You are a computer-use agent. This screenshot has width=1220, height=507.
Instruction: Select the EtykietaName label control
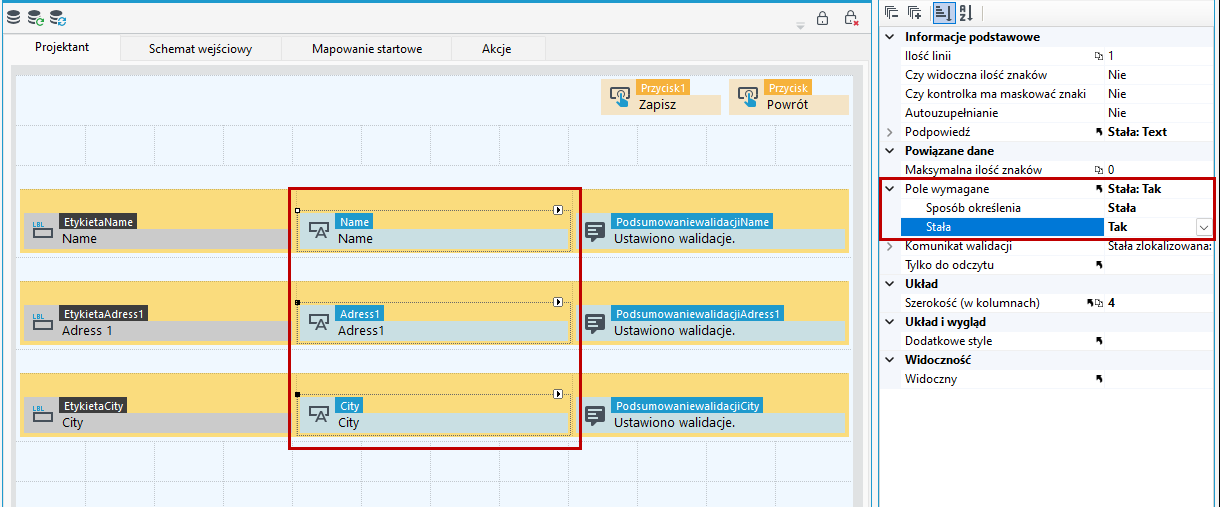(x=155, y=231)
